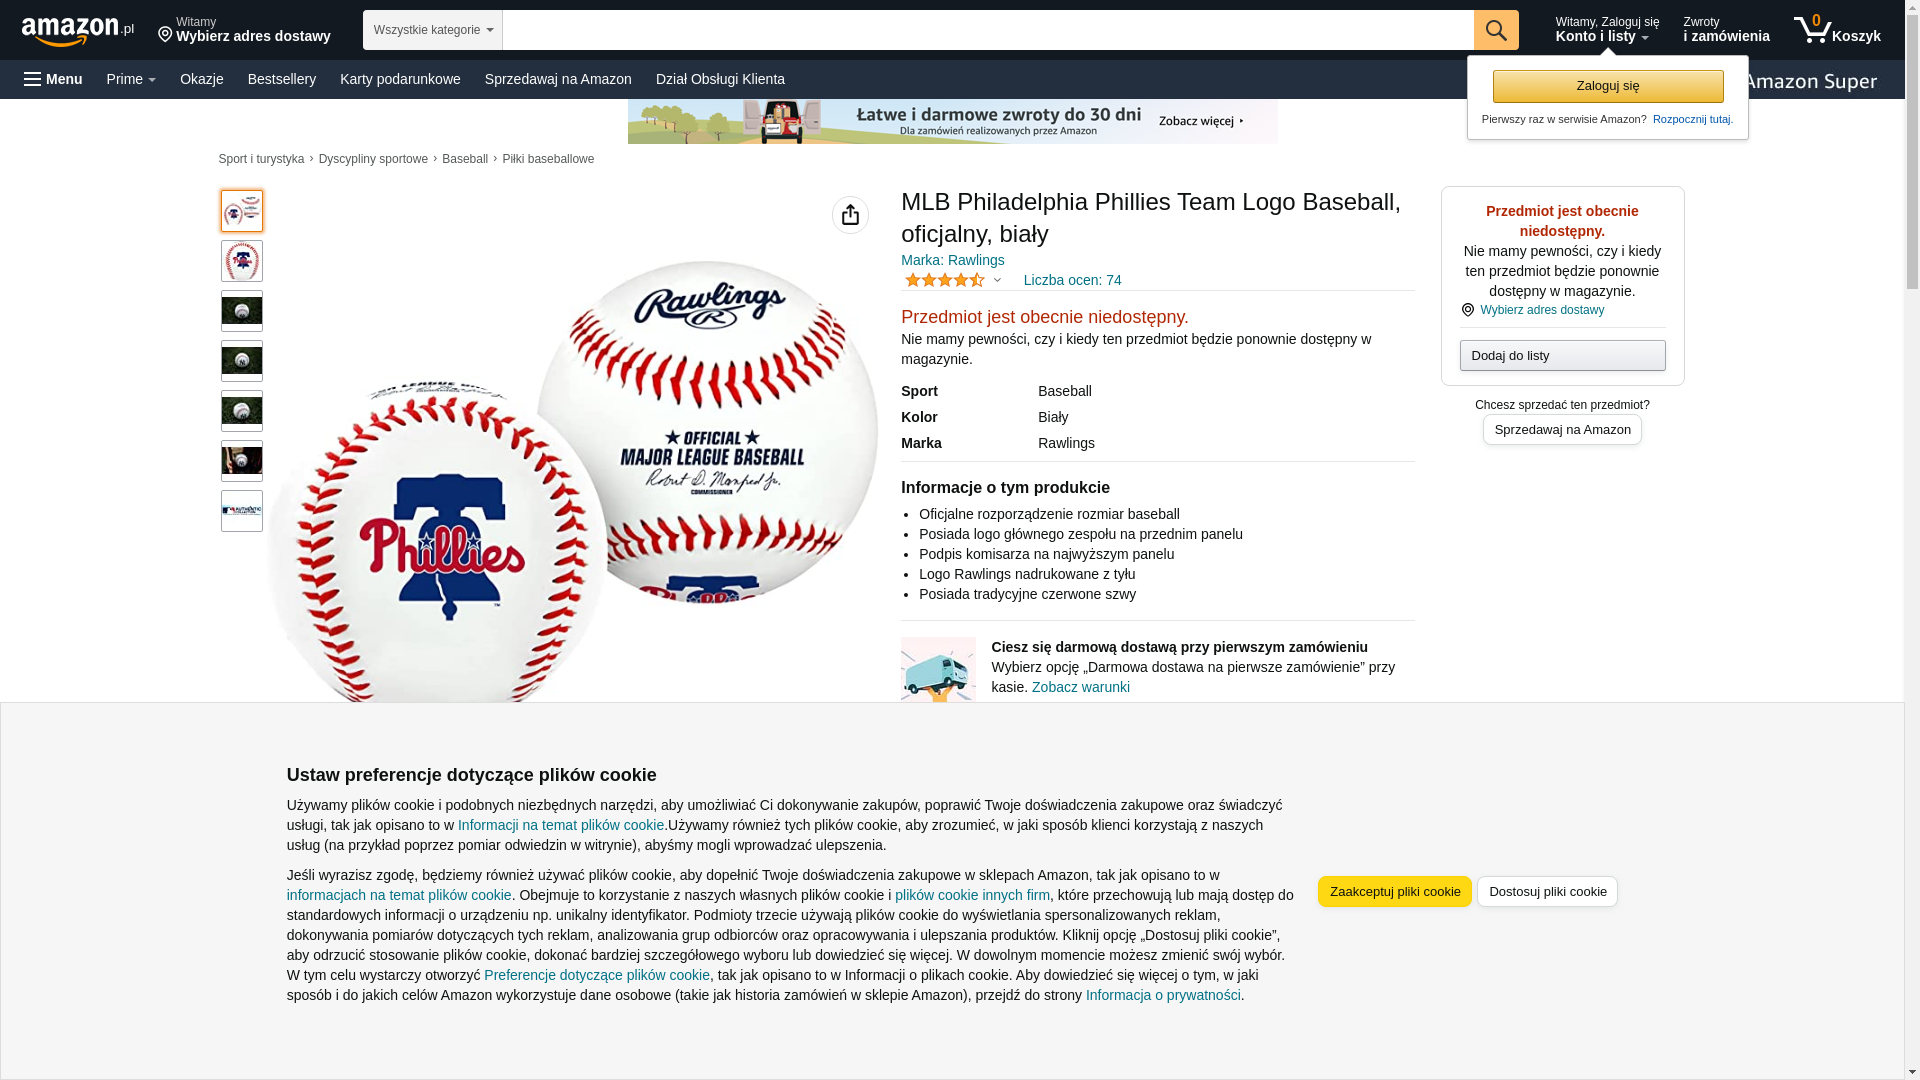Expand the Konto i listy dropdown
Image resolution: width=1920 pixels, height=1080 pixels.
[x=1606, y=30]
